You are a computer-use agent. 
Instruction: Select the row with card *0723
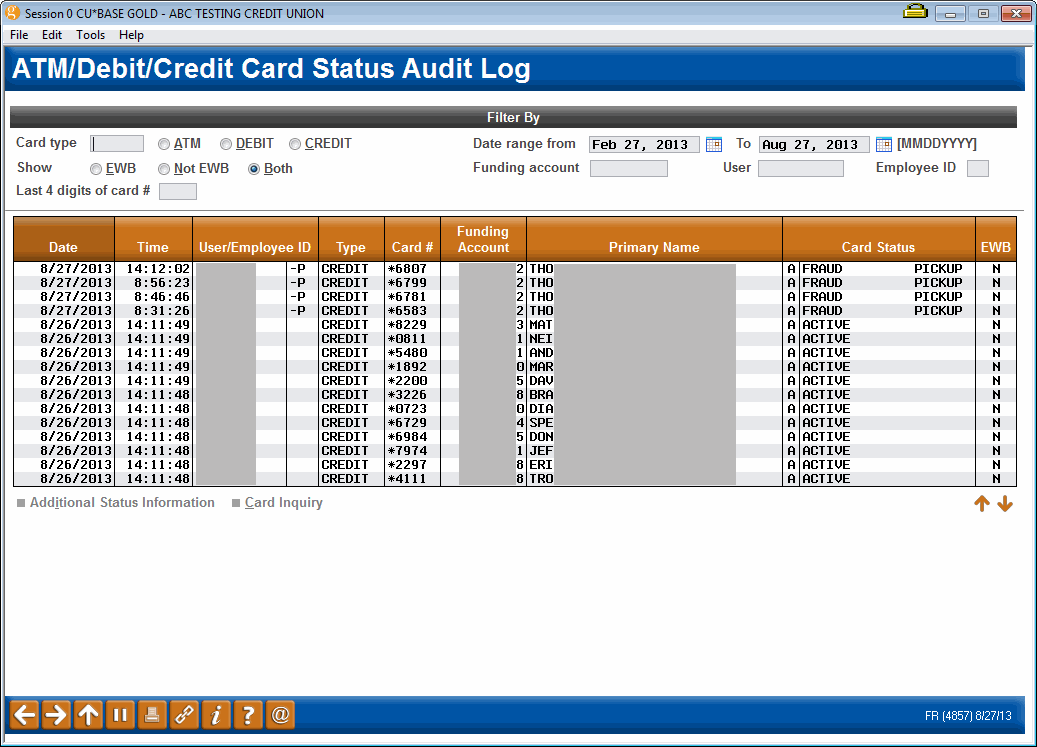(515, 409)
